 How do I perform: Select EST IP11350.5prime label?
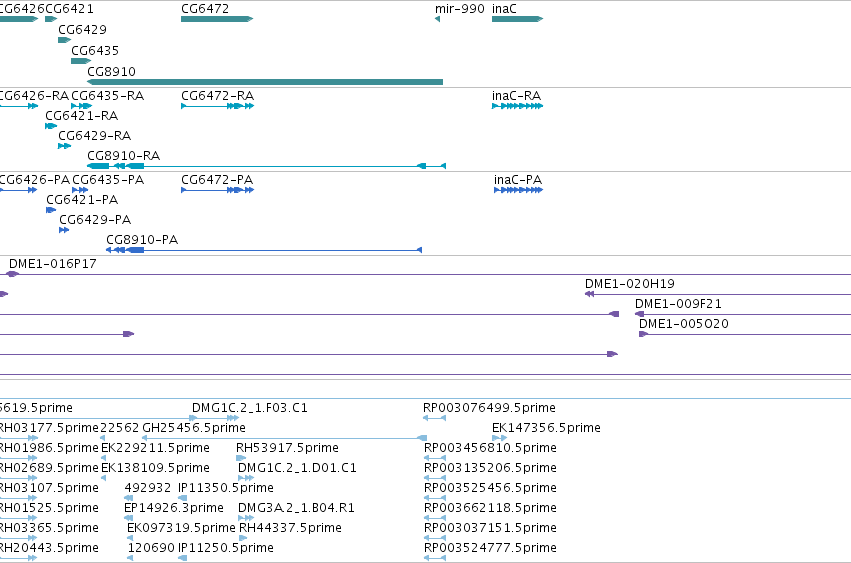[226, 488]
